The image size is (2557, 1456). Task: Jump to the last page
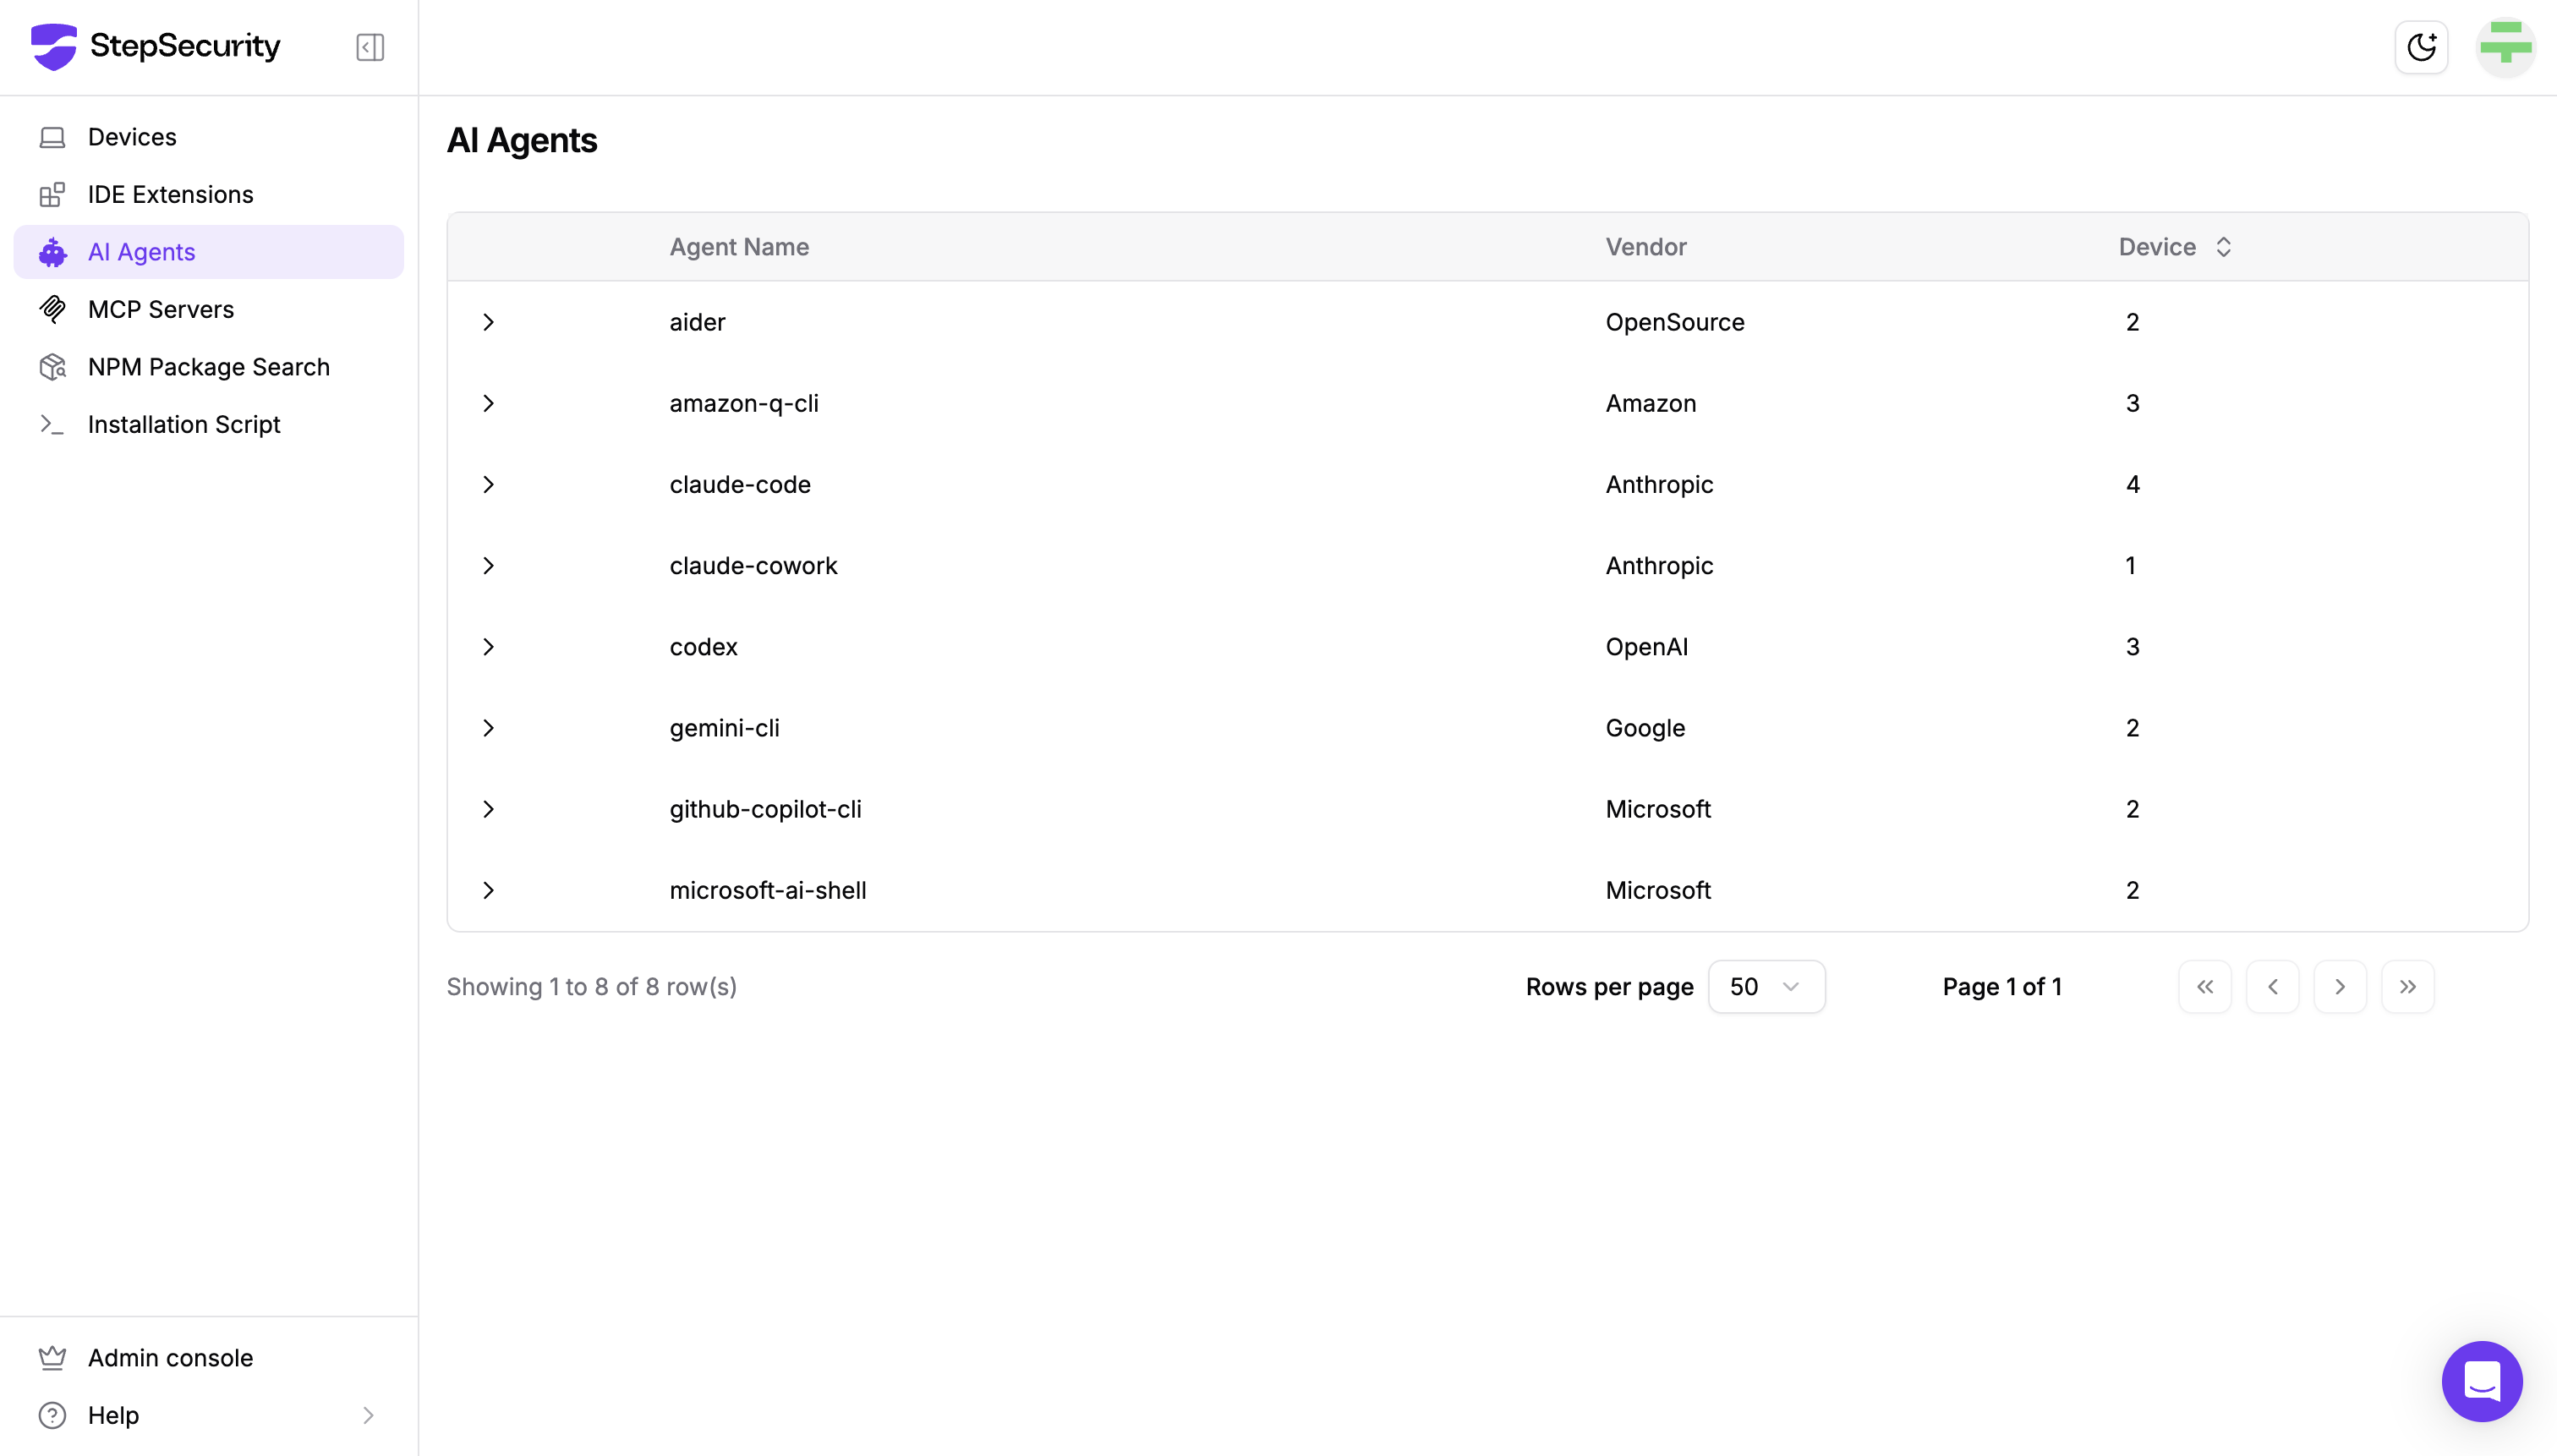click(x=2407, y=987)
